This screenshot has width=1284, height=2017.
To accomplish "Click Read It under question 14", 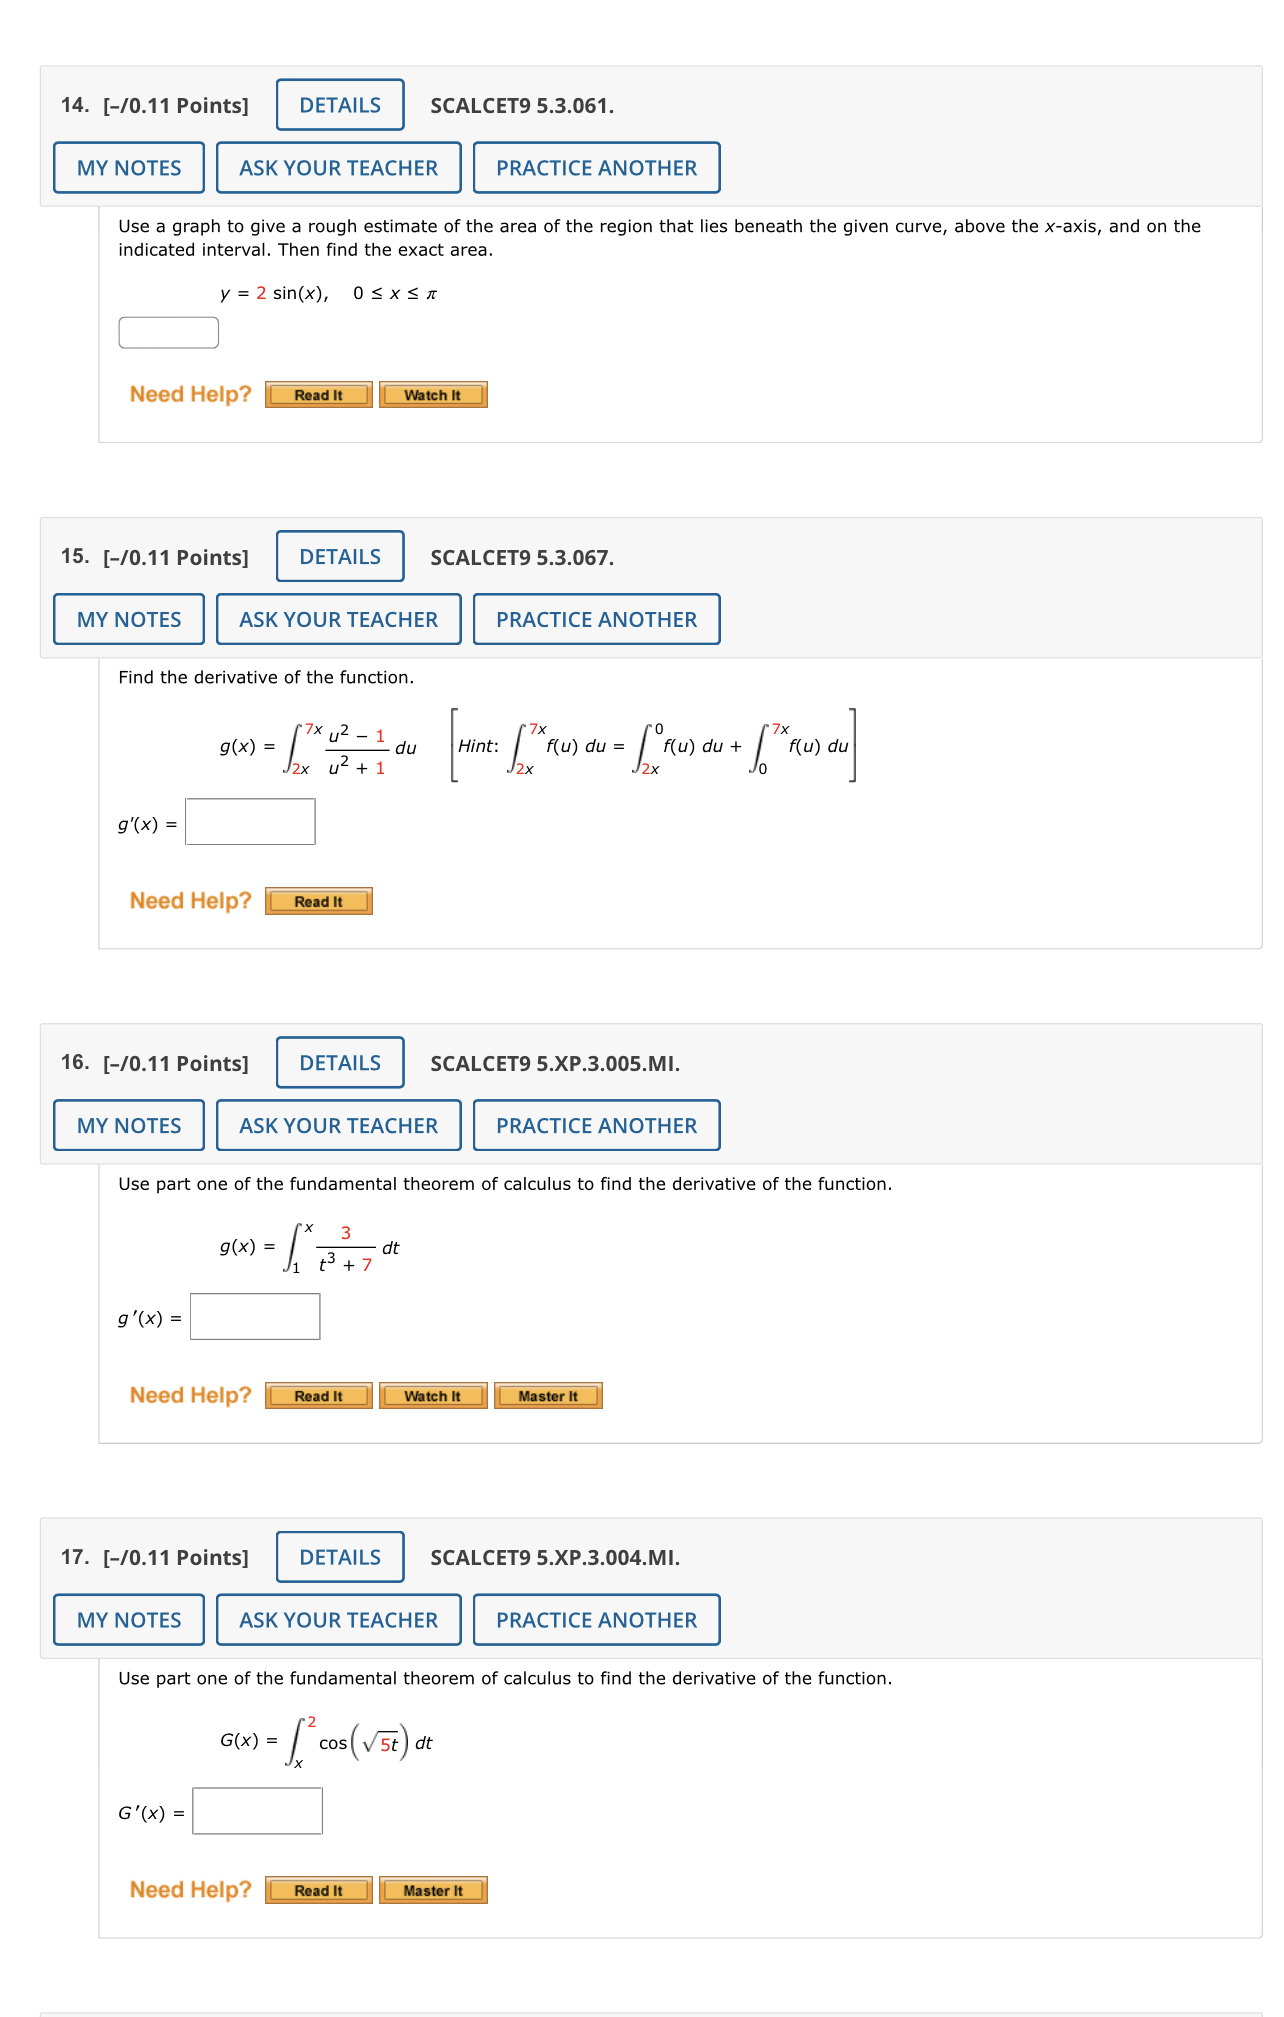I will [318, 395].
